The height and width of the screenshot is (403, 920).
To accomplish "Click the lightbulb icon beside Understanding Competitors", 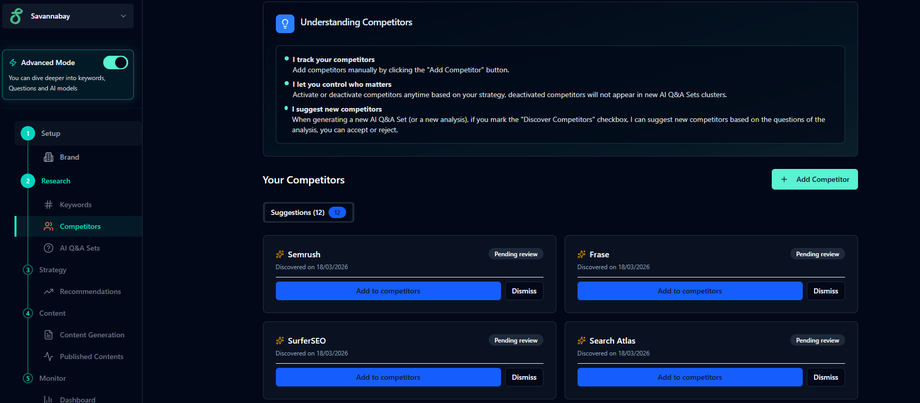I will click(285, 22).
